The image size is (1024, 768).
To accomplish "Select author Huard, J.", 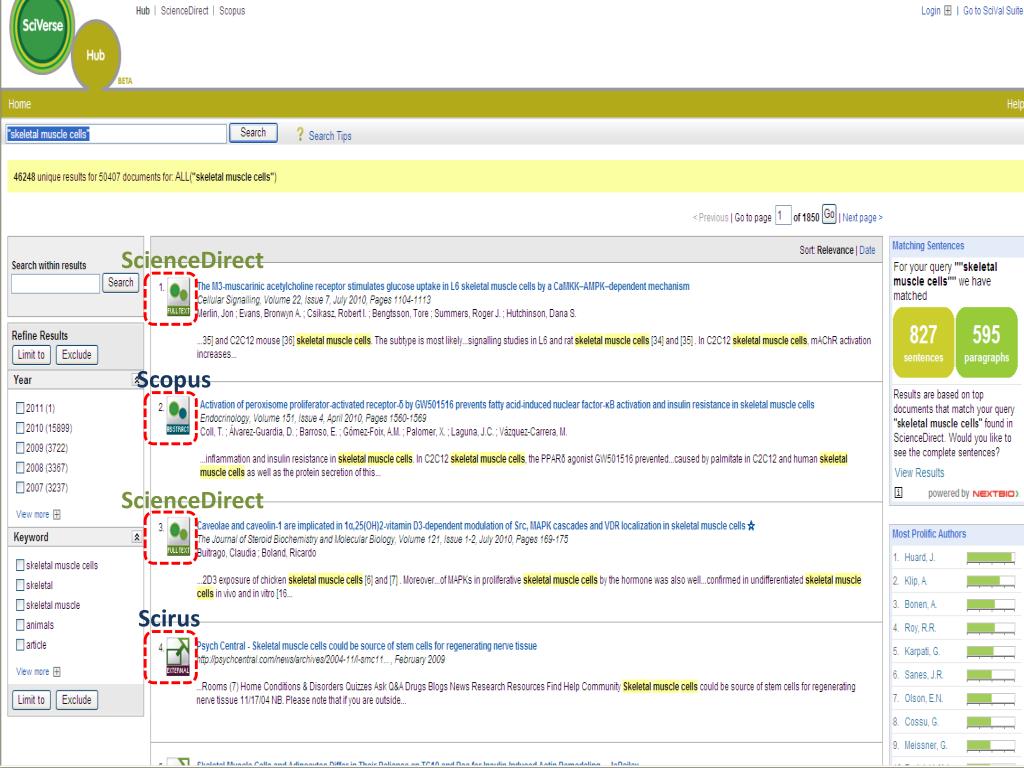I will tap(920, 557).
